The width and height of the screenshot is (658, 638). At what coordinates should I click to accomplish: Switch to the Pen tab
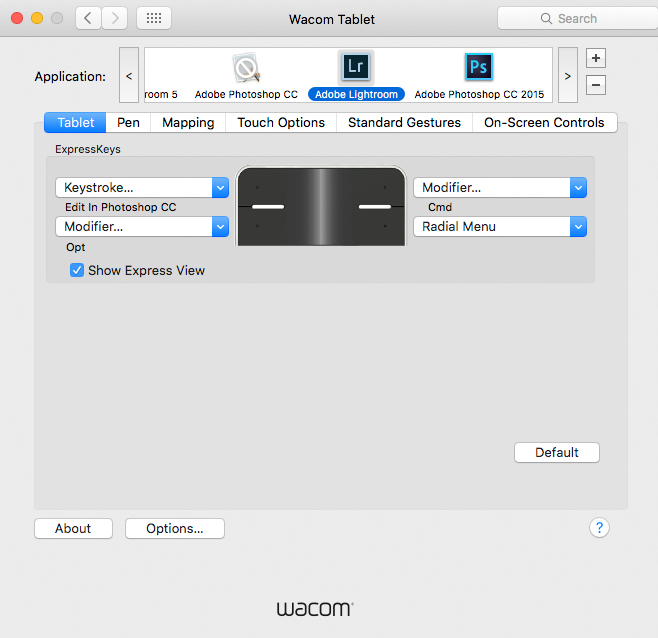pyautogui.click(x=128, y=123)
